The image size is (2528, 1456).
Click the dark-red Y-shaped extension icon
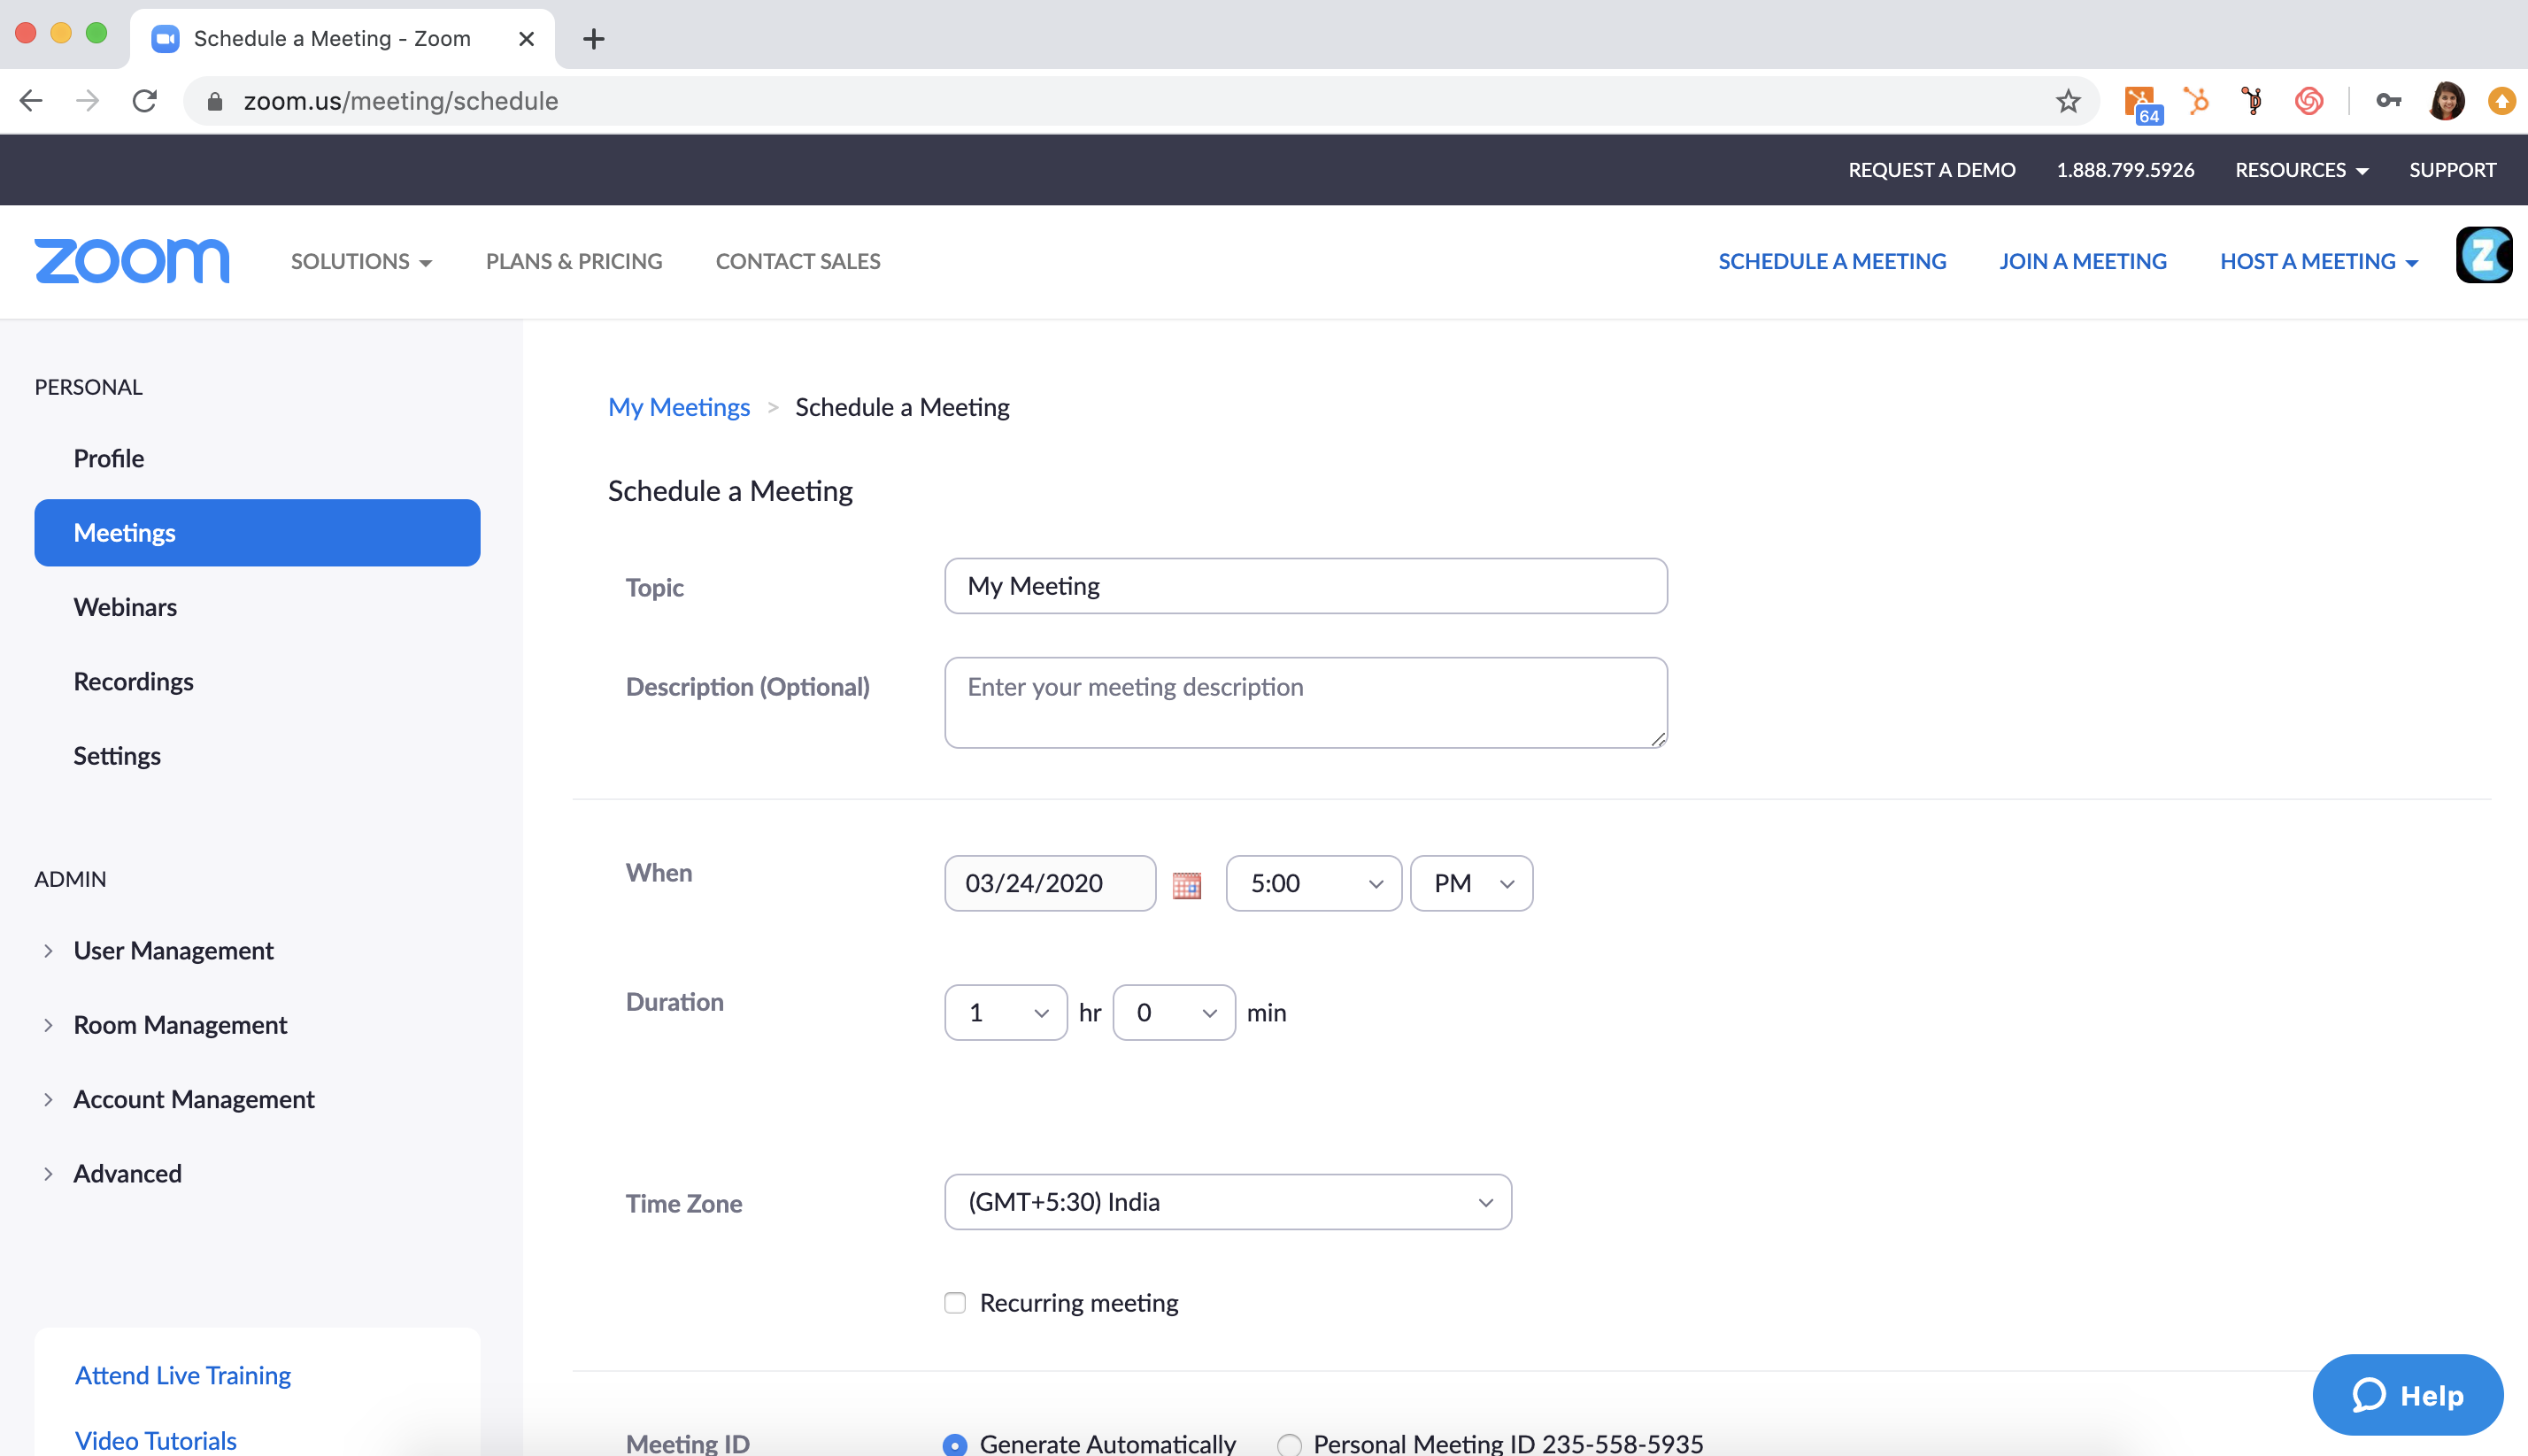[x=2252, y=101]
